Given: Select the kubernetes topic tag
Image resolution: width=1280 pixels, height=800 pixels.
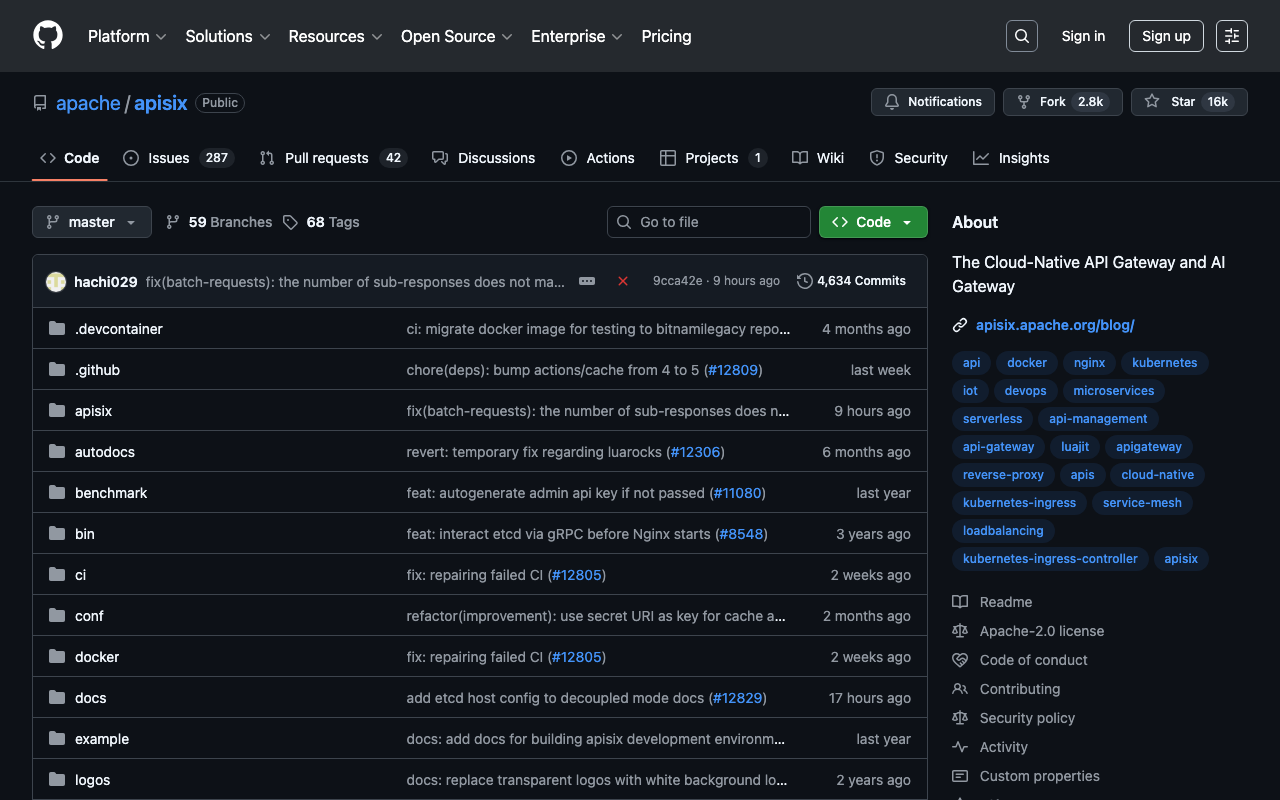Looking at the screenshot, I should (1164, 363).
